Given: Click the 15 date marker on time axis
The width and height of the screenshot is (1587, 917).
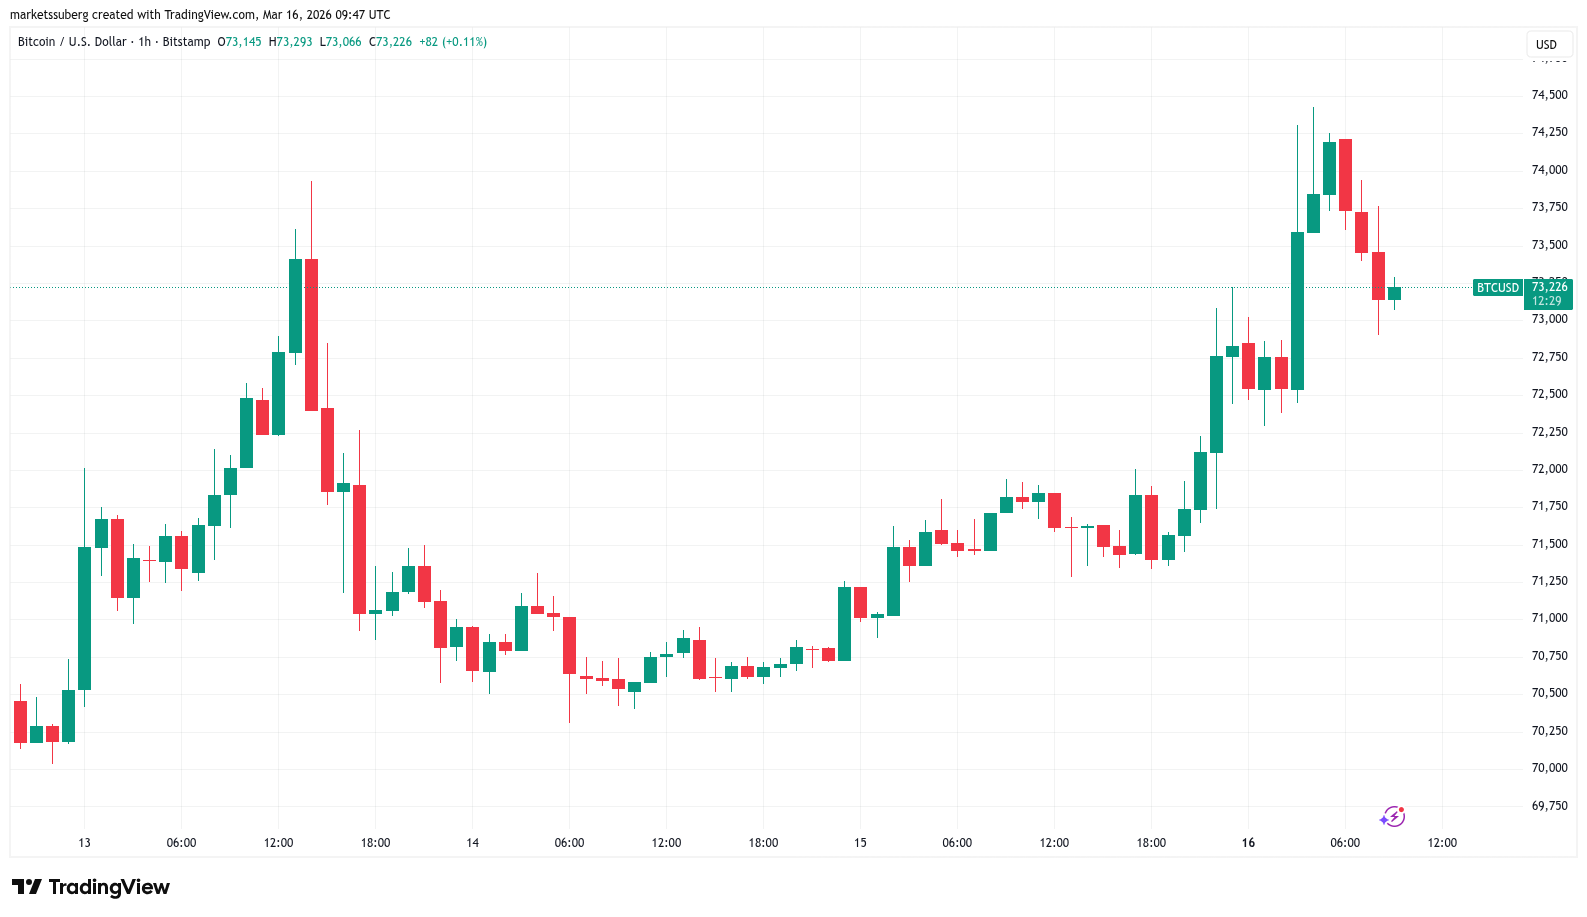Looking at the screenshot, I should point(860,843).
